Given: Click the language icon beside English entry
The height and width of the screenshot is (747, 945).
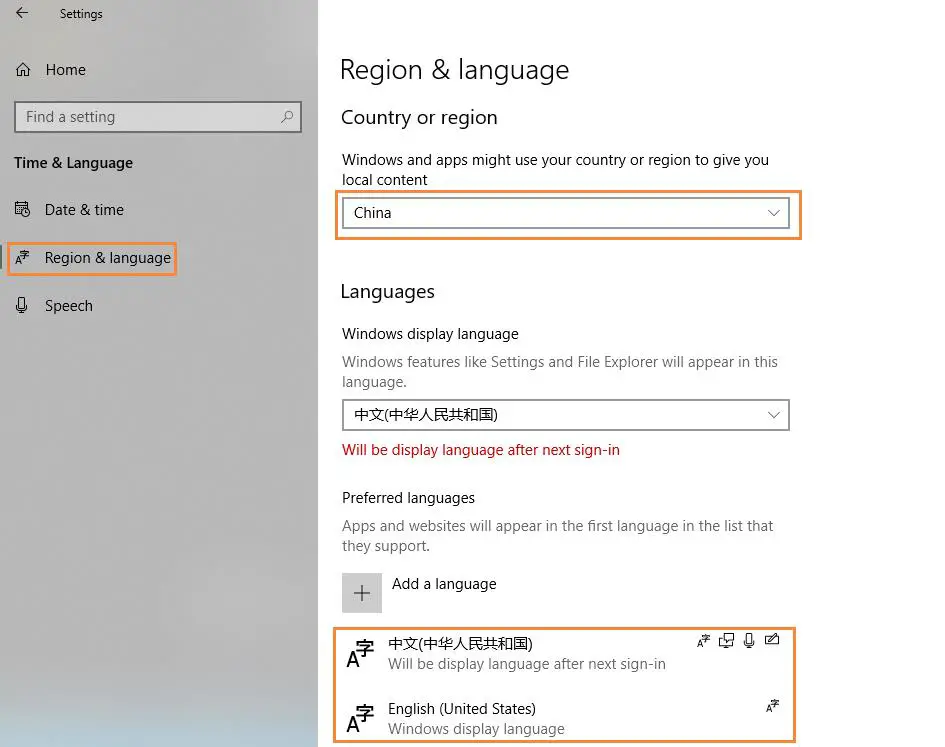Looking at the screenshot, I should coord(360,718).
